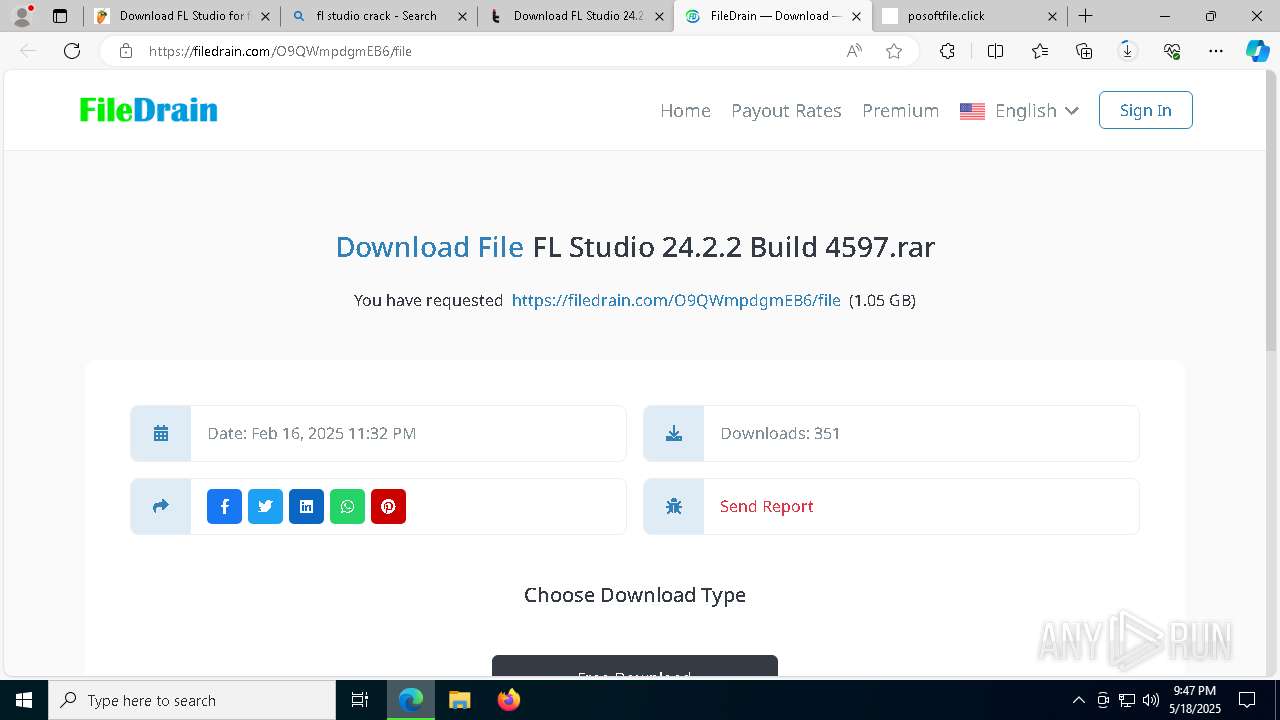The height and width of the screenshot is (720, 1280).
Task: Click the downloads count icon
Action: [x=674, y=433]
